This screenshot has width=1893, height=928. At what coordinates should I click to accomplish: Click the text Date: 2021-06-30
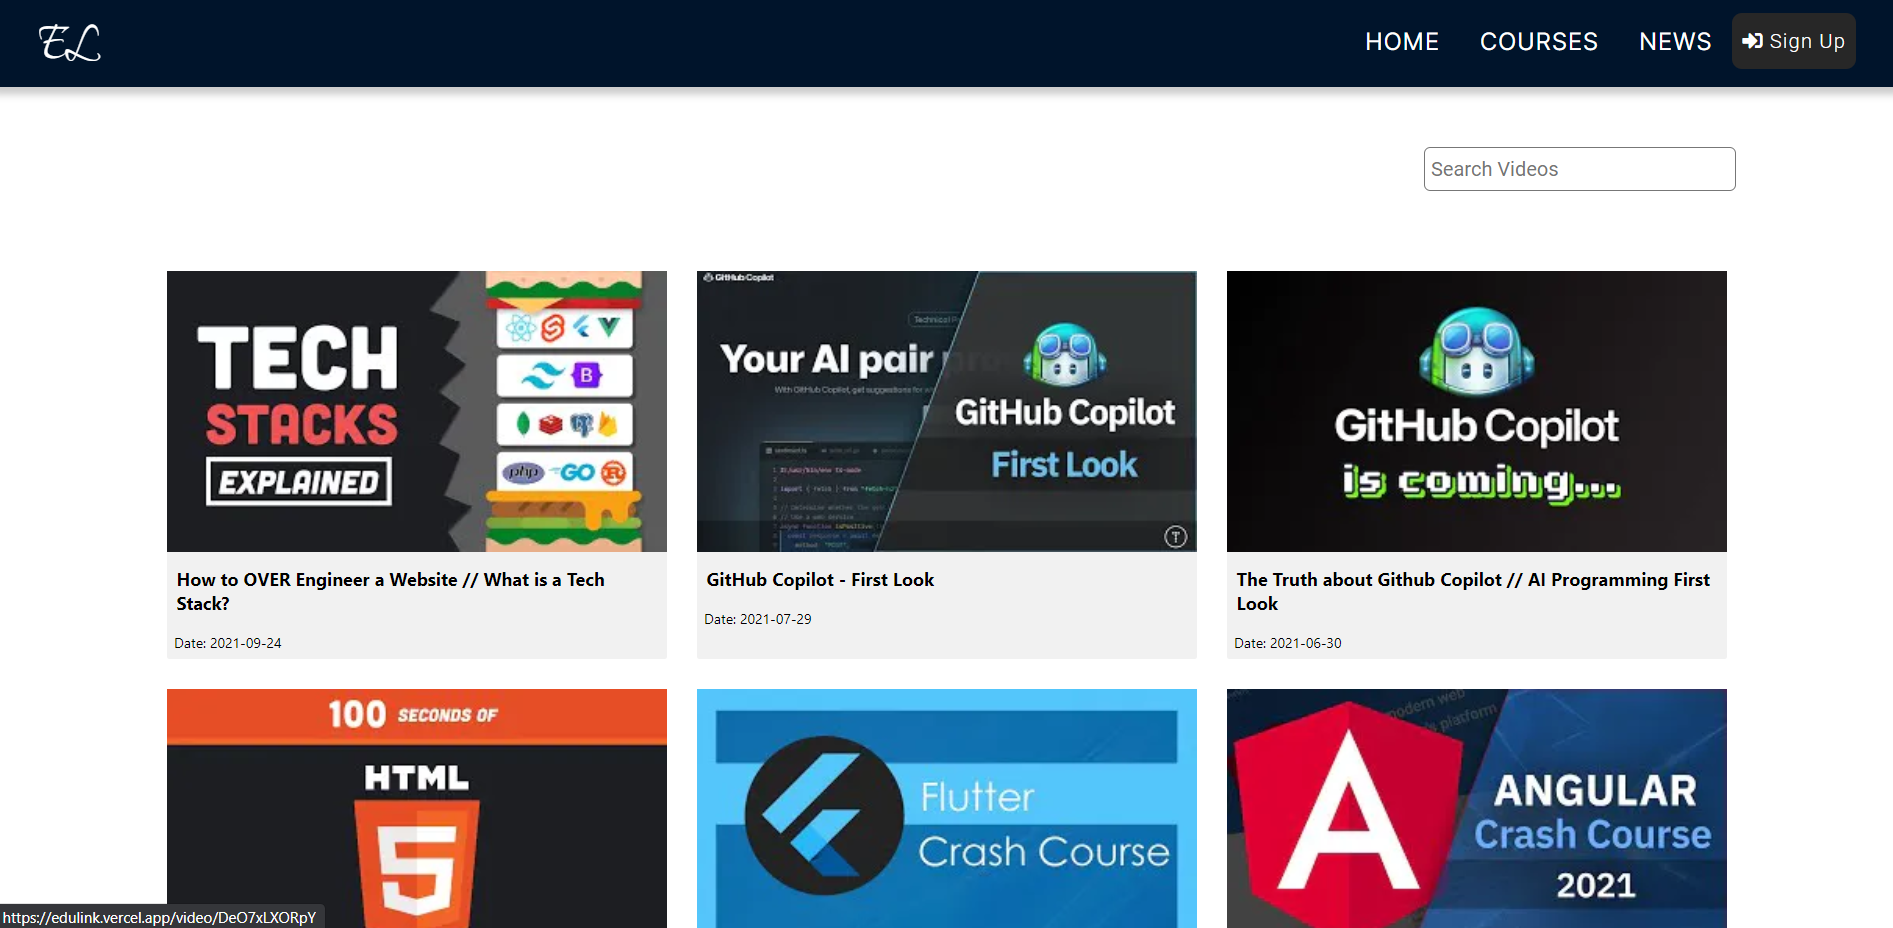1288,643
